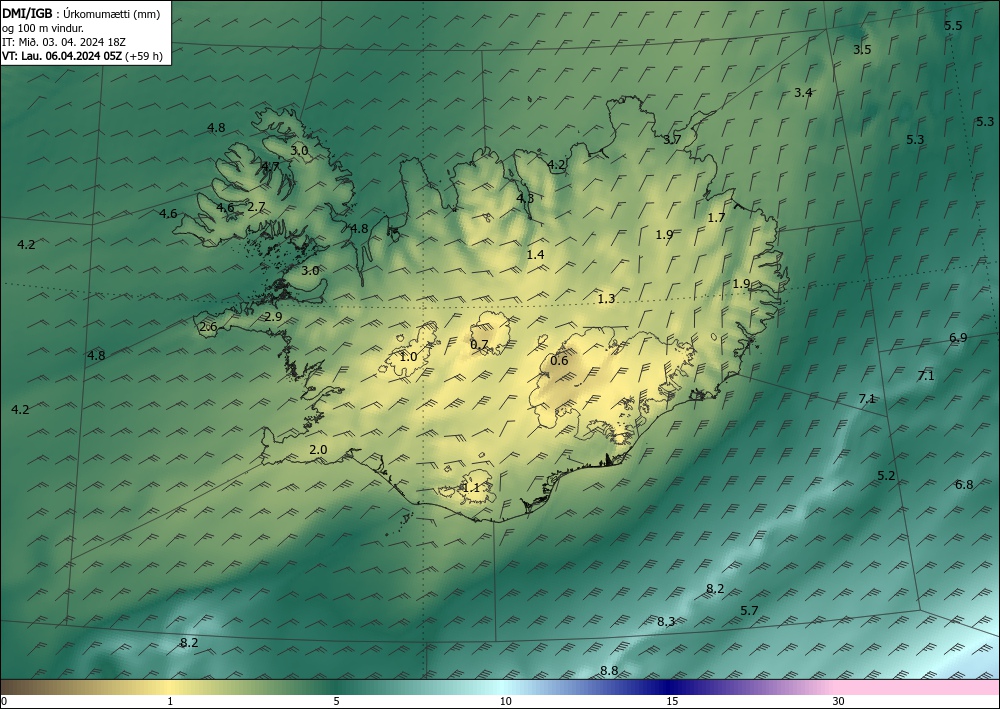The height and width of the screenshot is (709, 1000).
Task: Click the 'og 100 m vindur.' caption line
Action: (43, 28)
